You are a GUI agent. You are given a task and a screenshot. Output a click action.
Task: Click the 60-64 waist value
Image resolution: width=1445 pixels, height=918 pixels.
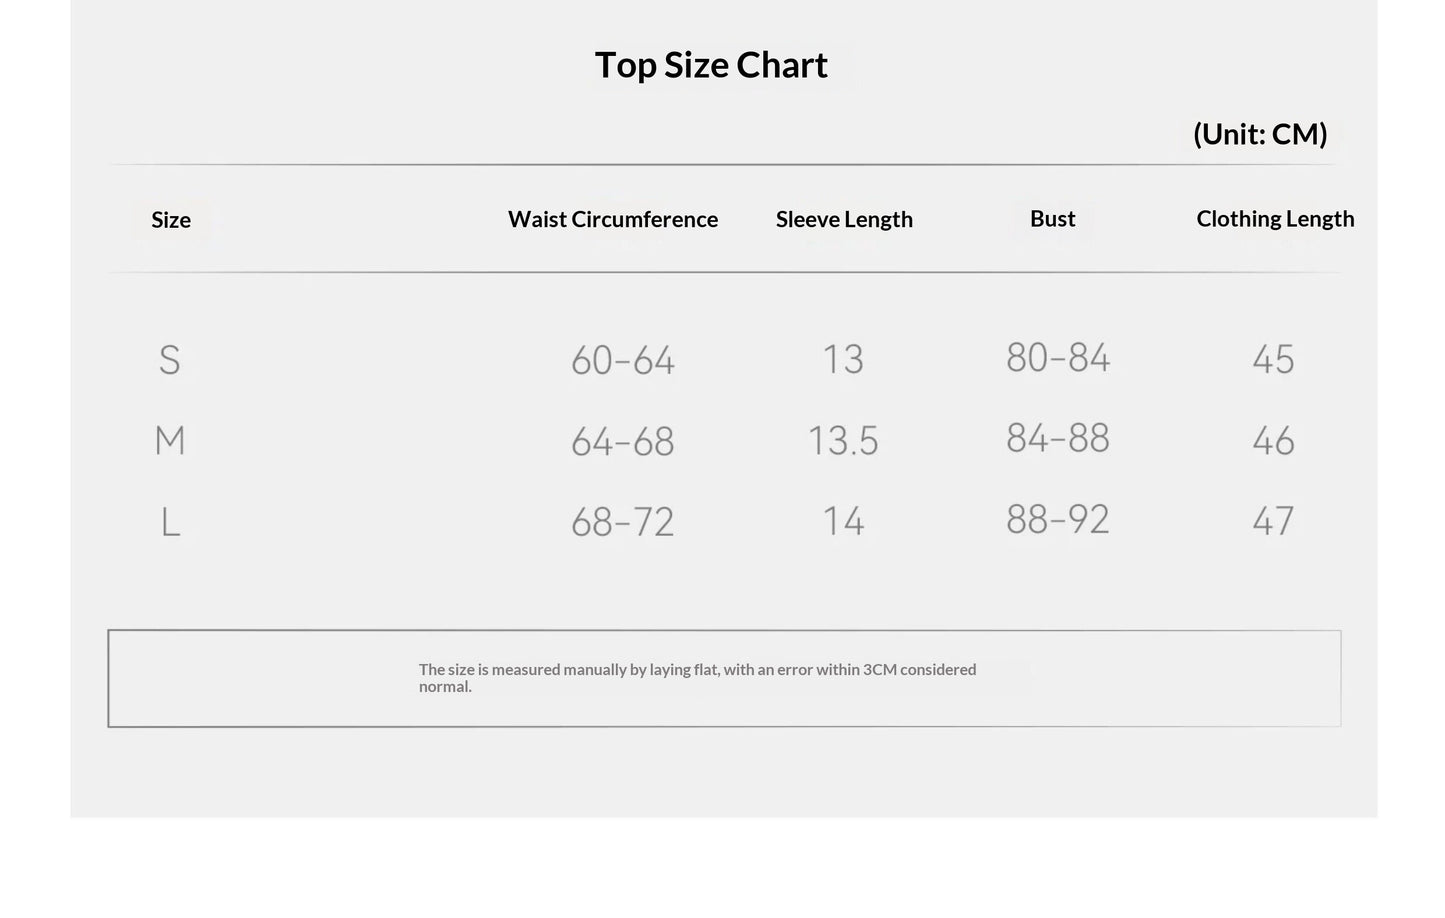pos(623,360)
